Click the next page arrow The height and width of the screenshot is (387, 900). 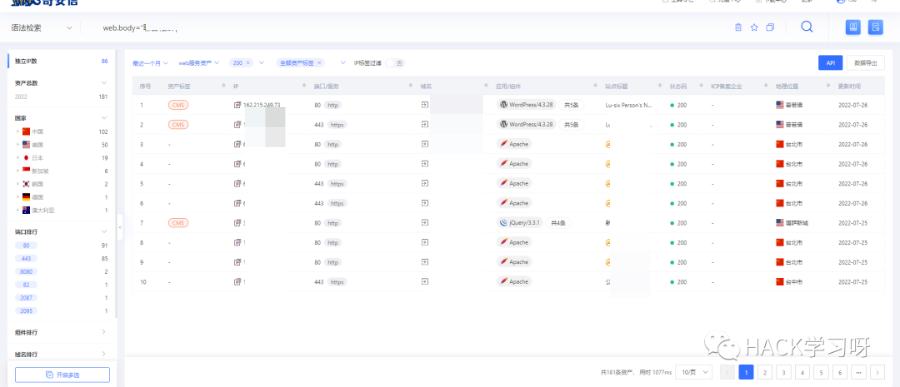(877, 372)
